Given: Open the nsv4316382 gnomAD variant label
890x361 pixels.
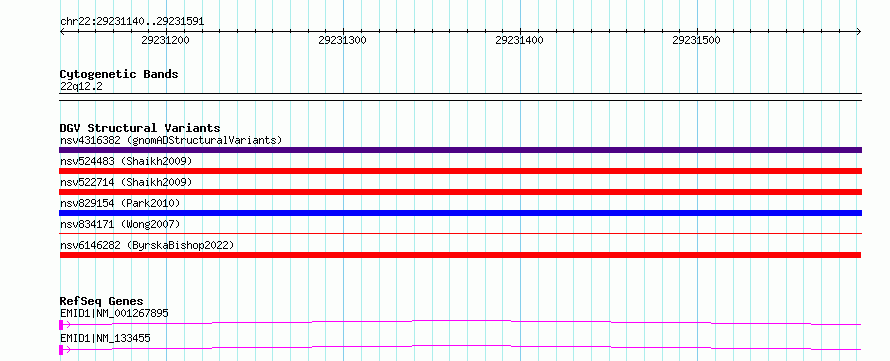Looking at the screenshot, I should click(x=171, y=140).
